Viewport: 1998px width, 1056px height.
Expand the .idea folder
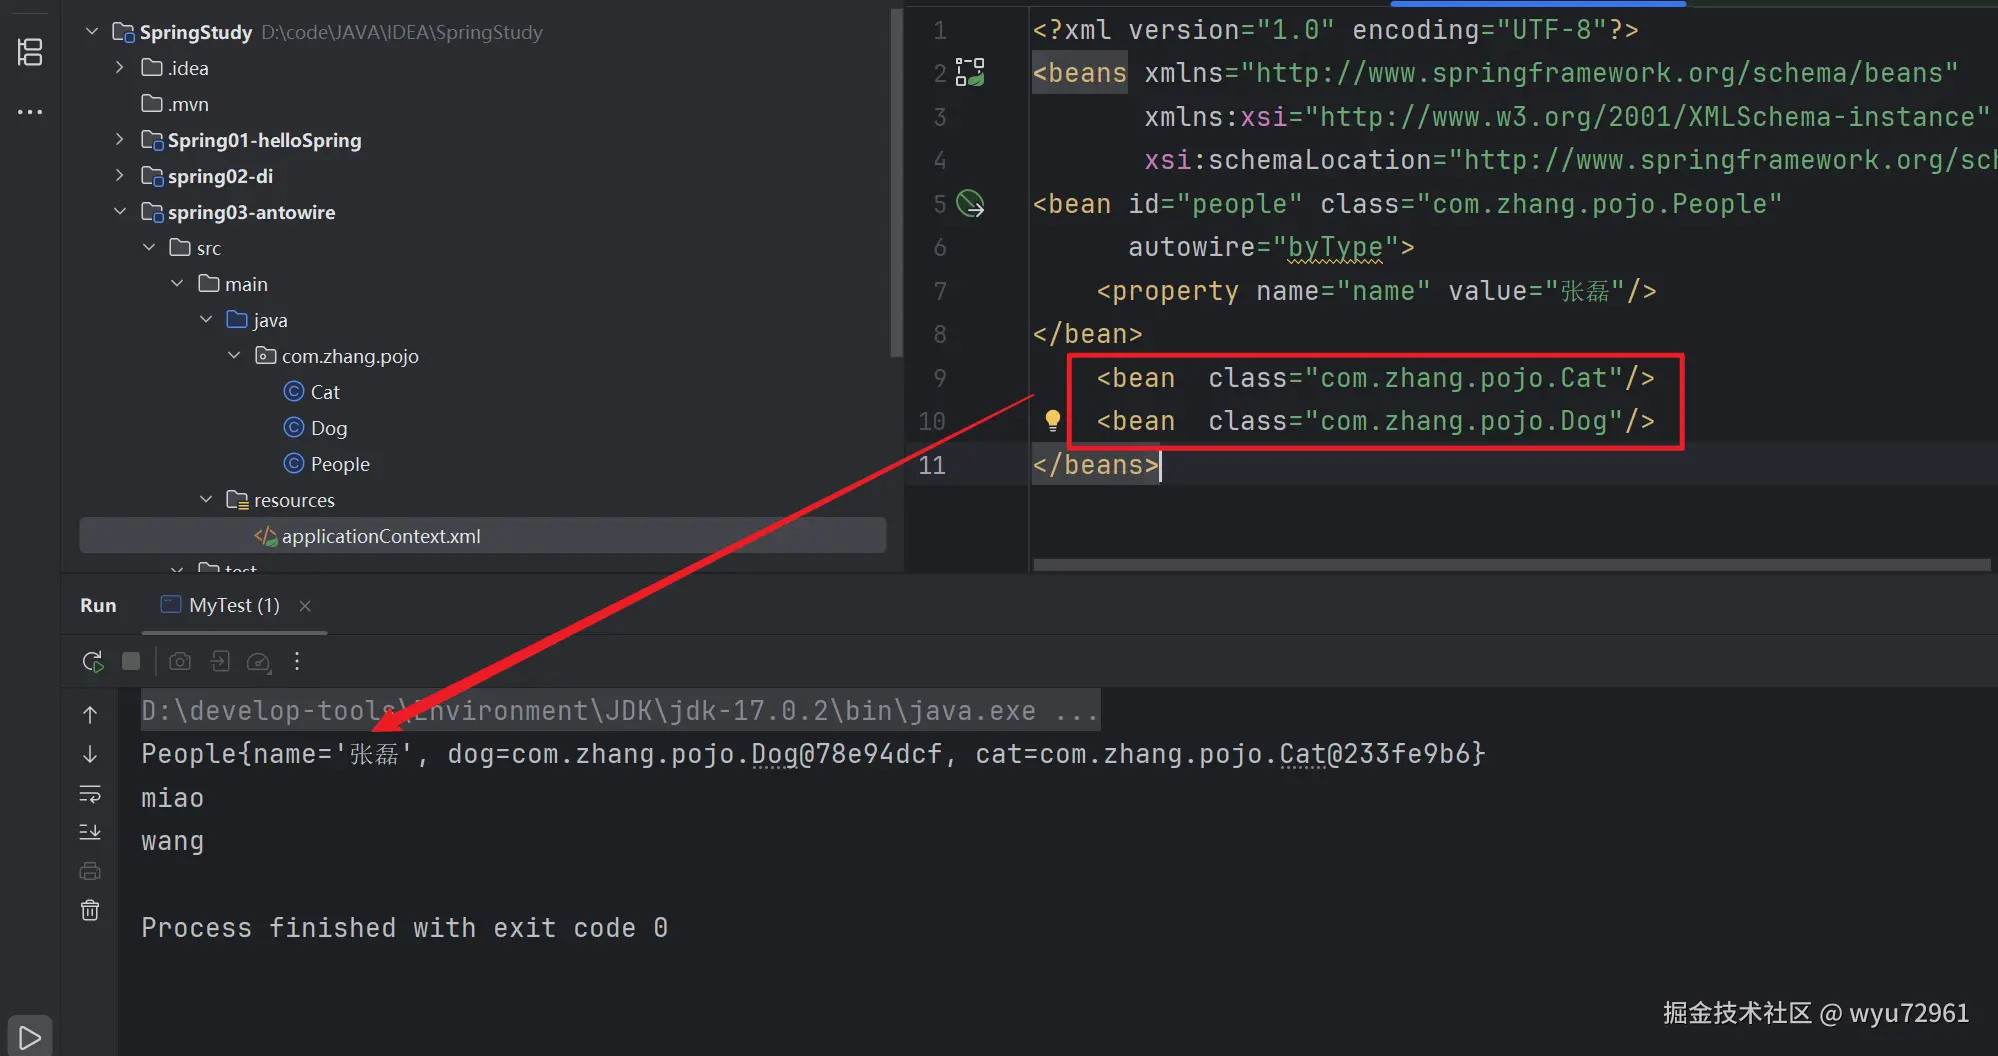pyautogui.click(x=120, y=68)
